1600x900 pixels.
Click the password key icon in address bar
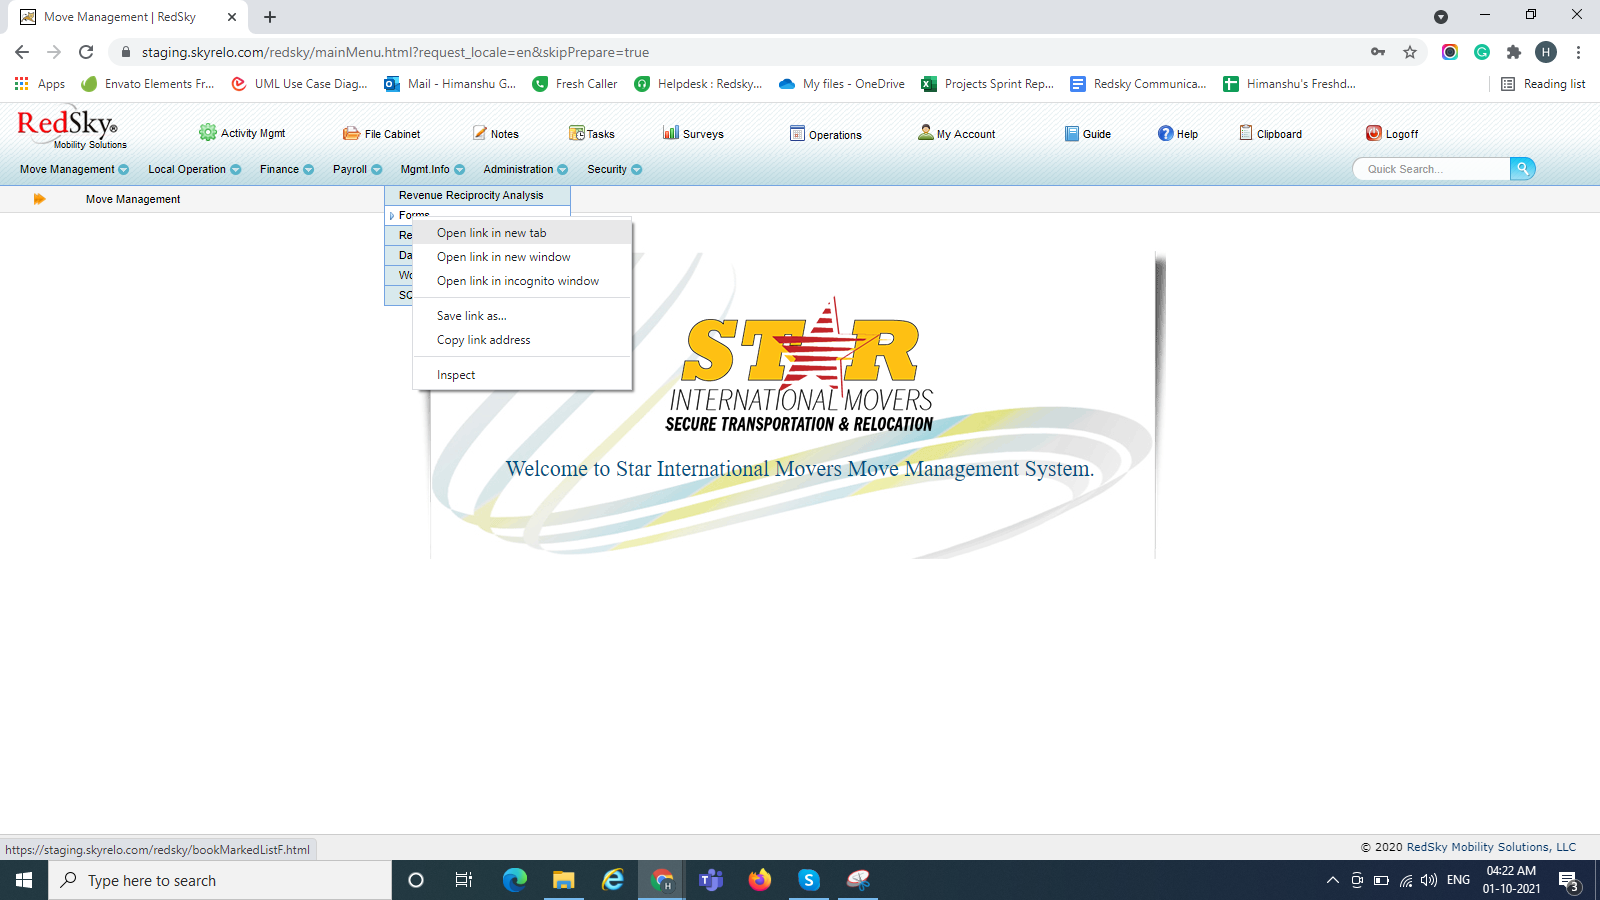coord(1378,52)
